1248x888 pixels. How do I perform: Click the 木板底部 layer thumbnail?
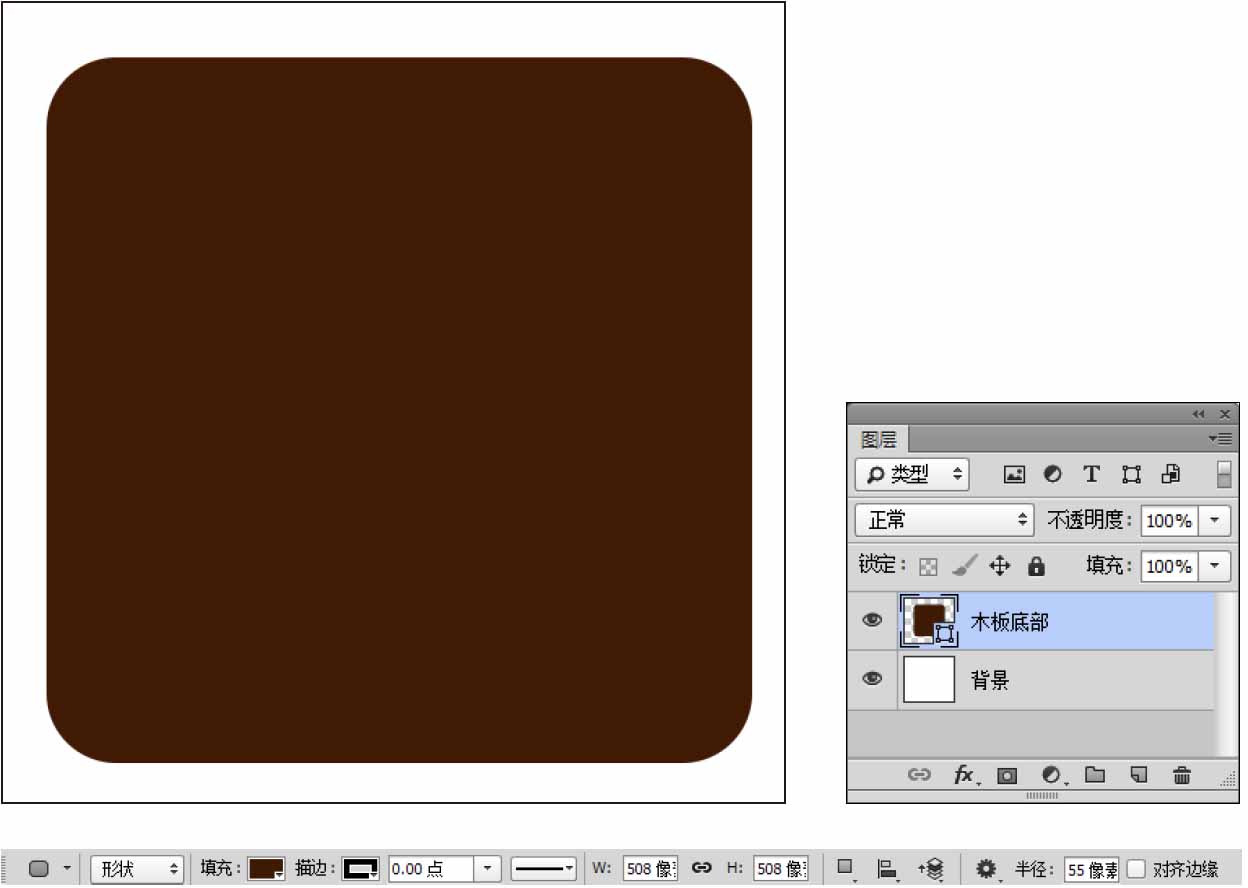coord(929,621)
